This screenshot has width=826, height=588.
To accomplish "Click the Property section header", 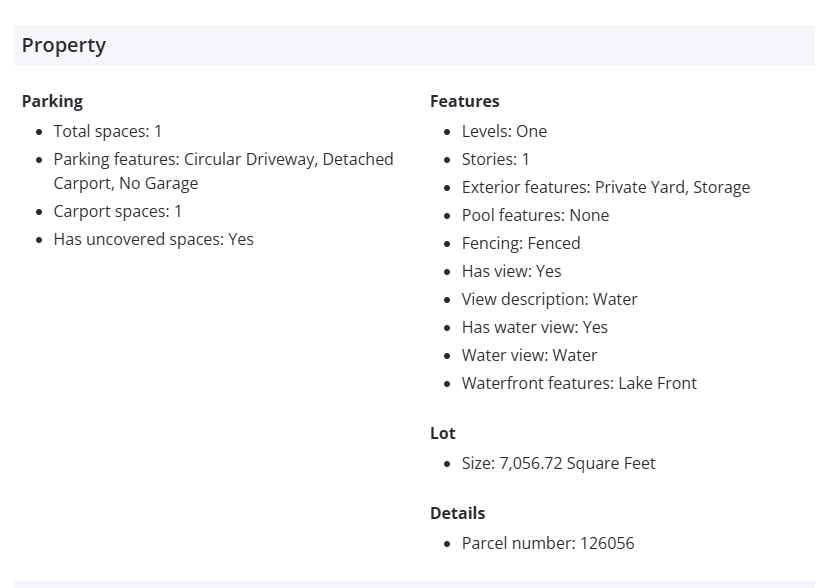I will 64,45.
